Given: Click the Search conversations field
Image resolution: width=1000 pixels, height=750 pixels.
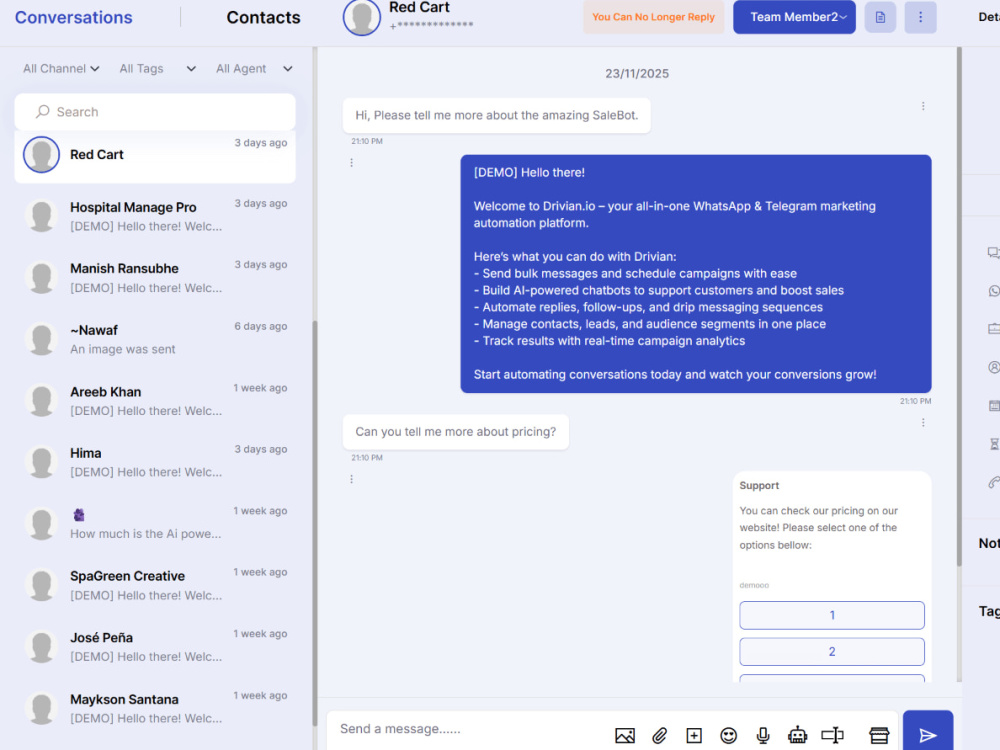Looking at the screenshot, I should point(155,112).
